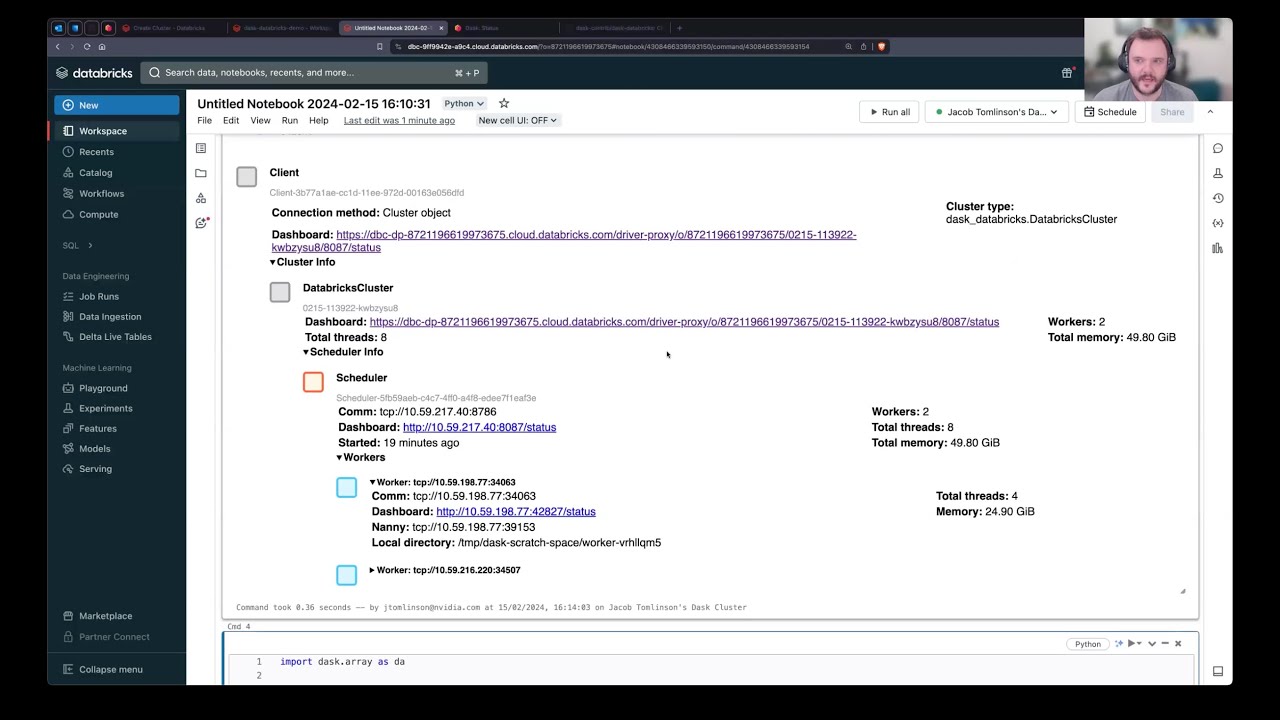Image resolution: width=1280 pixels, height=720 pixels.
Task: Open variable explorer panel
Action: [1218, 223]
